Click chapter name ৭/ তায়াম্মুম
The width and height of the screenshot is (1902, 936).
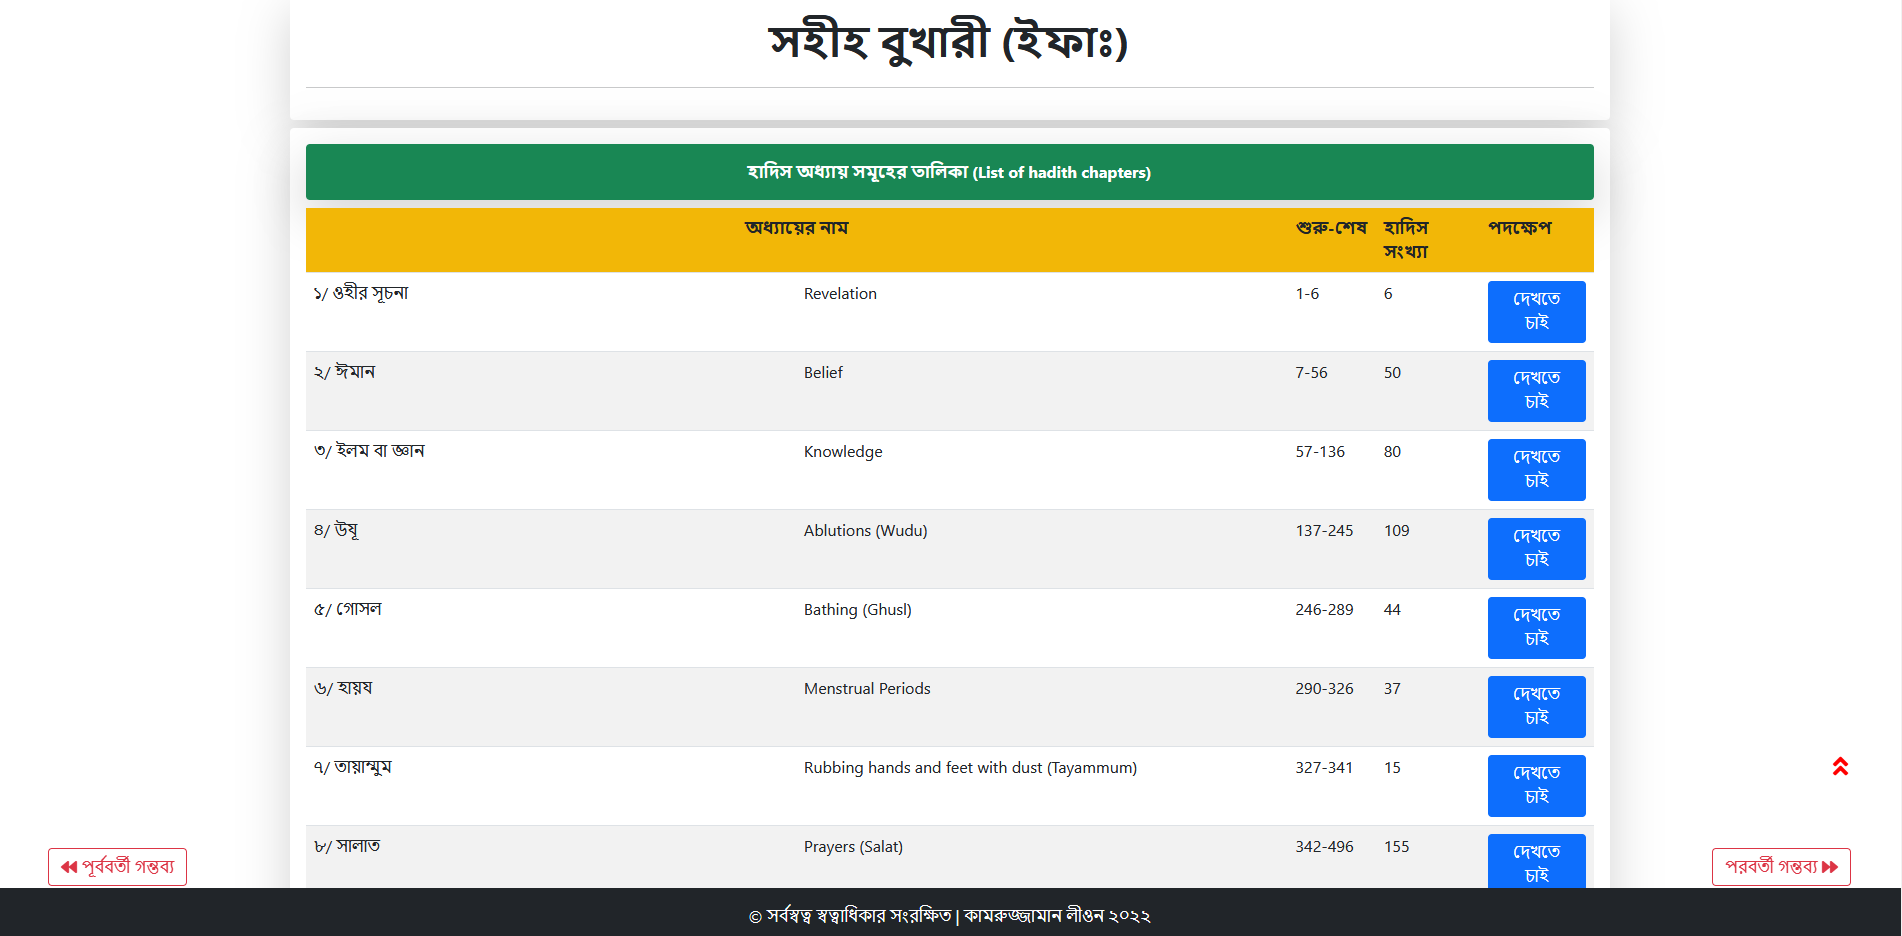click(352, 767)
